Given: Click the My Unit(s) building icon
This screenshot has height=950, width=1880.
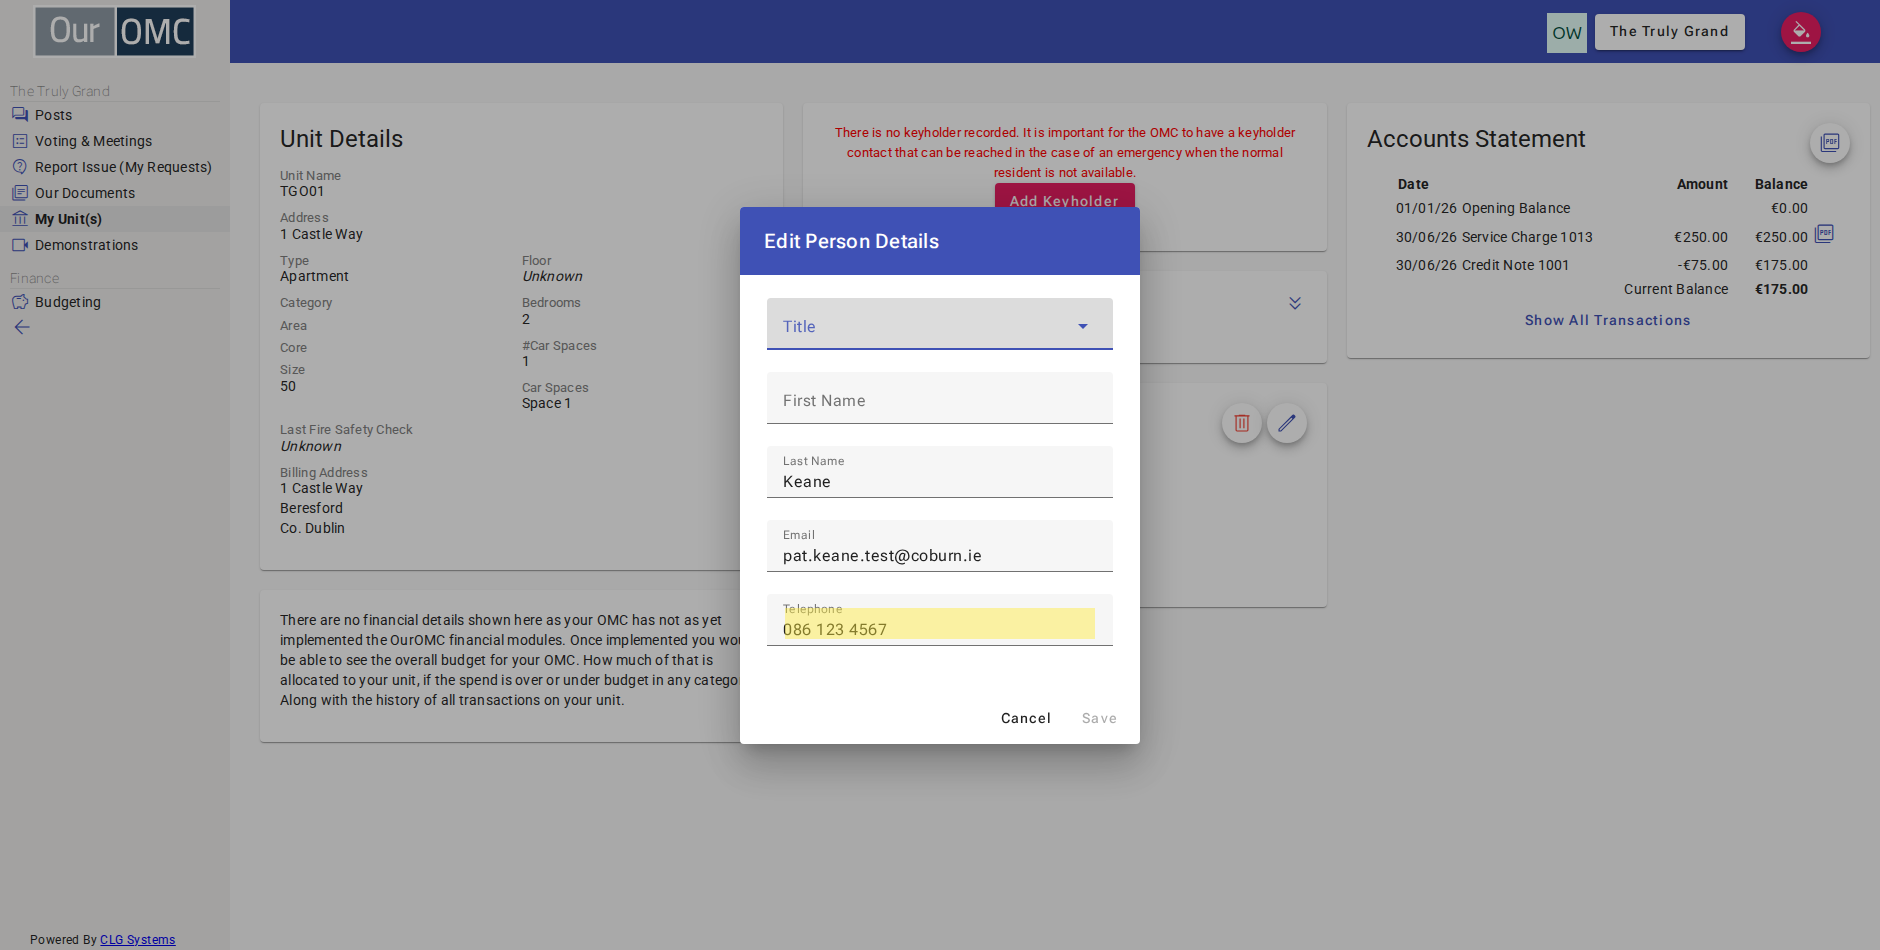Looking at the screenshot, I should tap(20, 219).
